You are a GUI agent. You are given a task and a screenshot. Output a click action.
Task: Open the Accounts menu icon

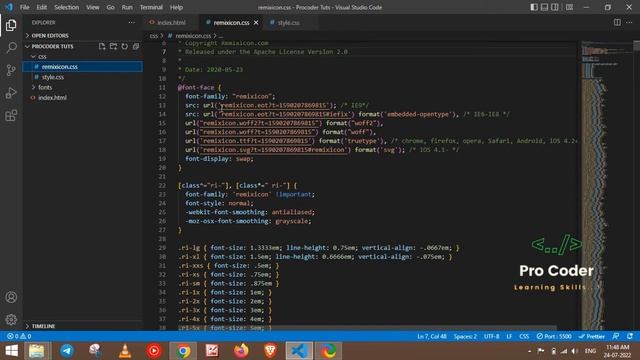11,297
